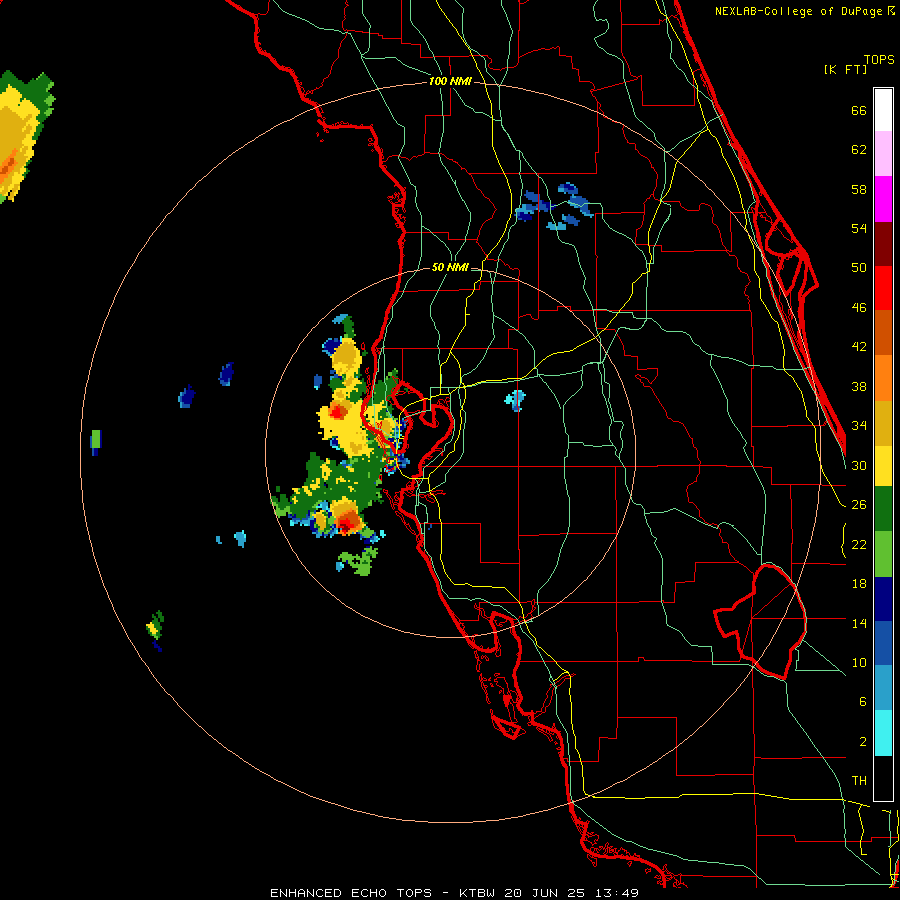The image size is (900, 900).
Task: Click the TOPS legend title
Action: [879, 60]
